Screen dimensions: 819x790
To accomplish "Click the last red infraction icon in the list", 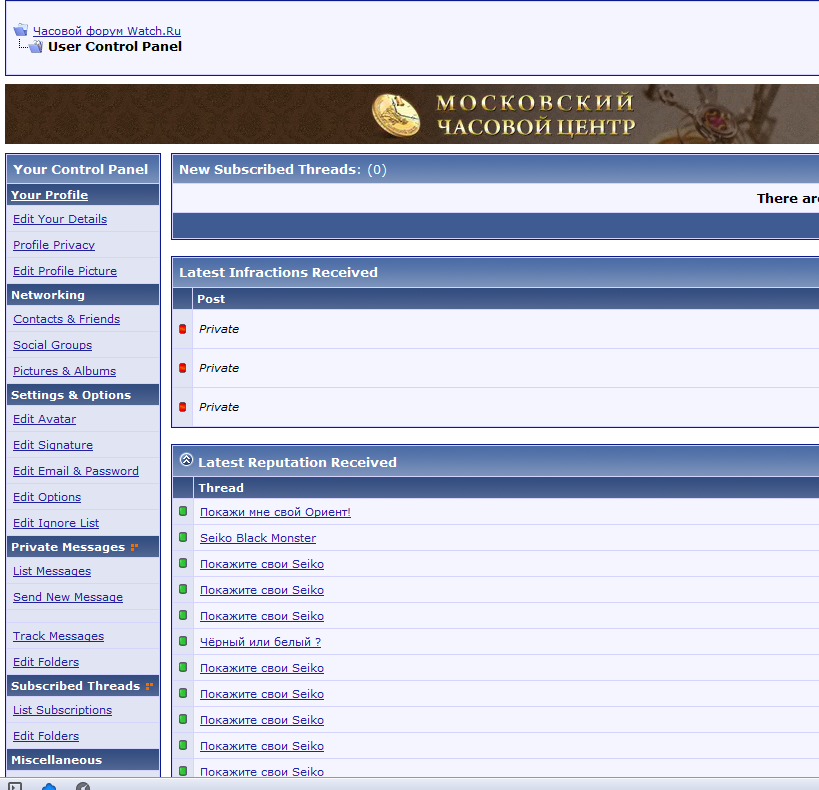I will coord(182,407).
